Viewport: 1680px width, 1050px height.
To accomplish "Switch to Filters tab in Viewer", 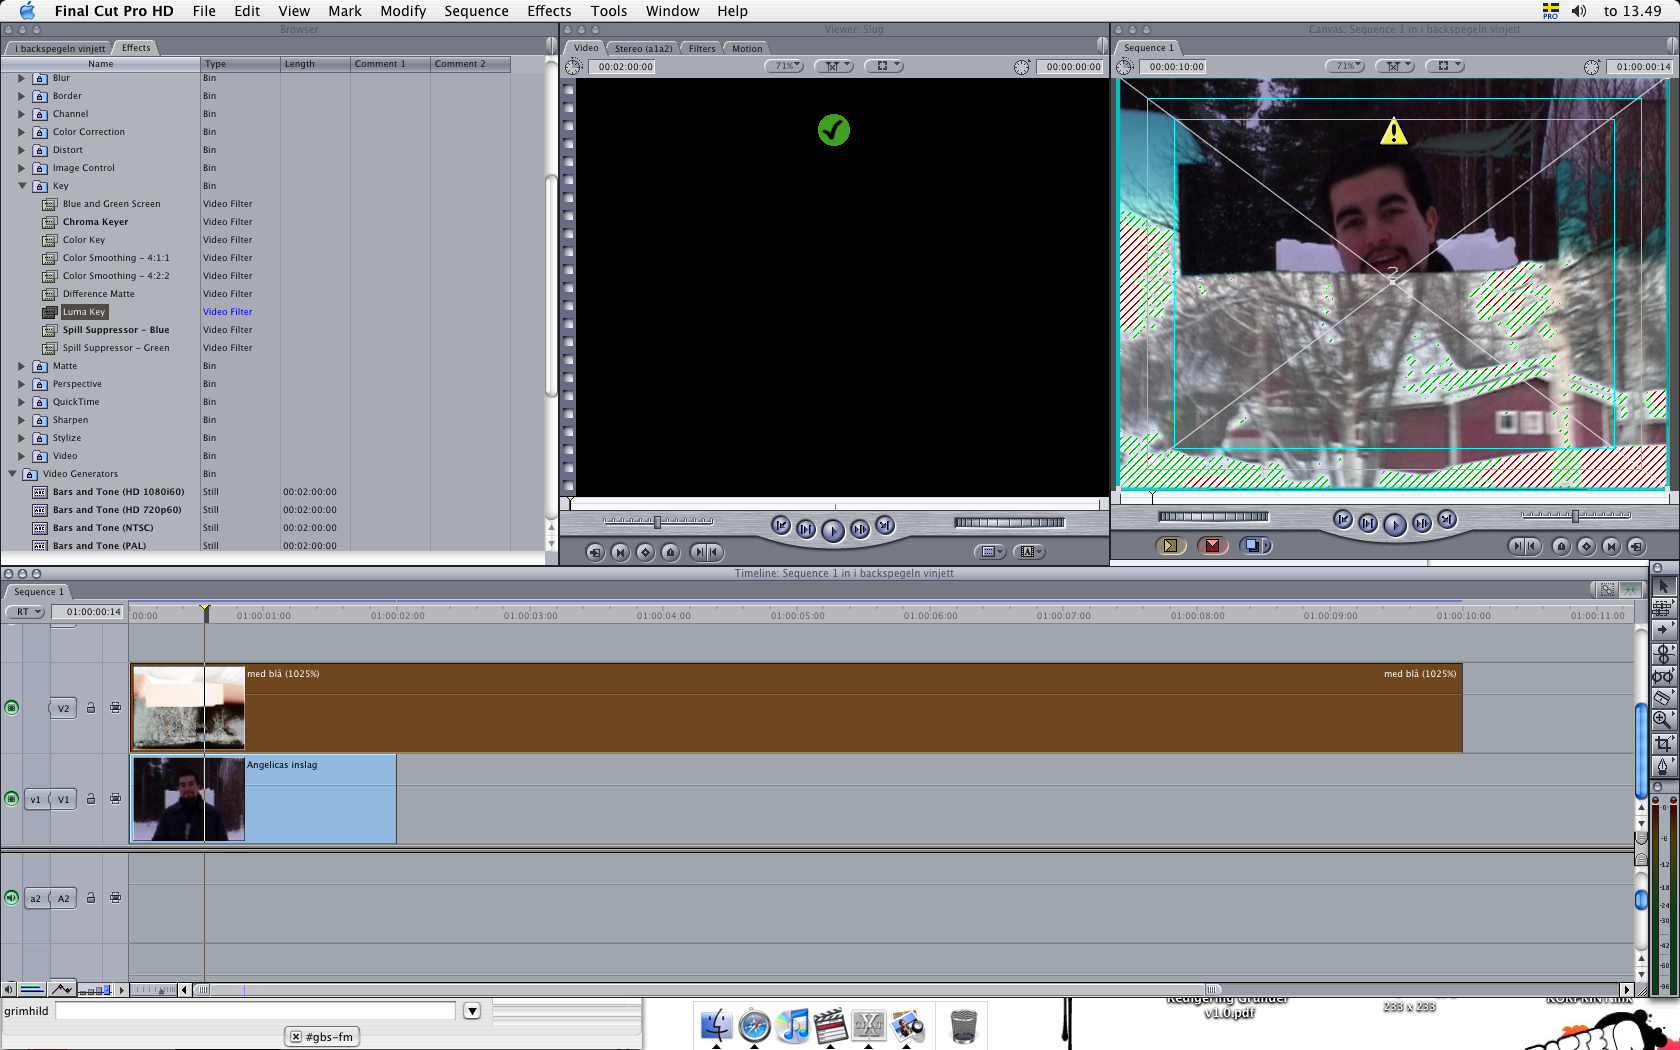I will point(702,48).
